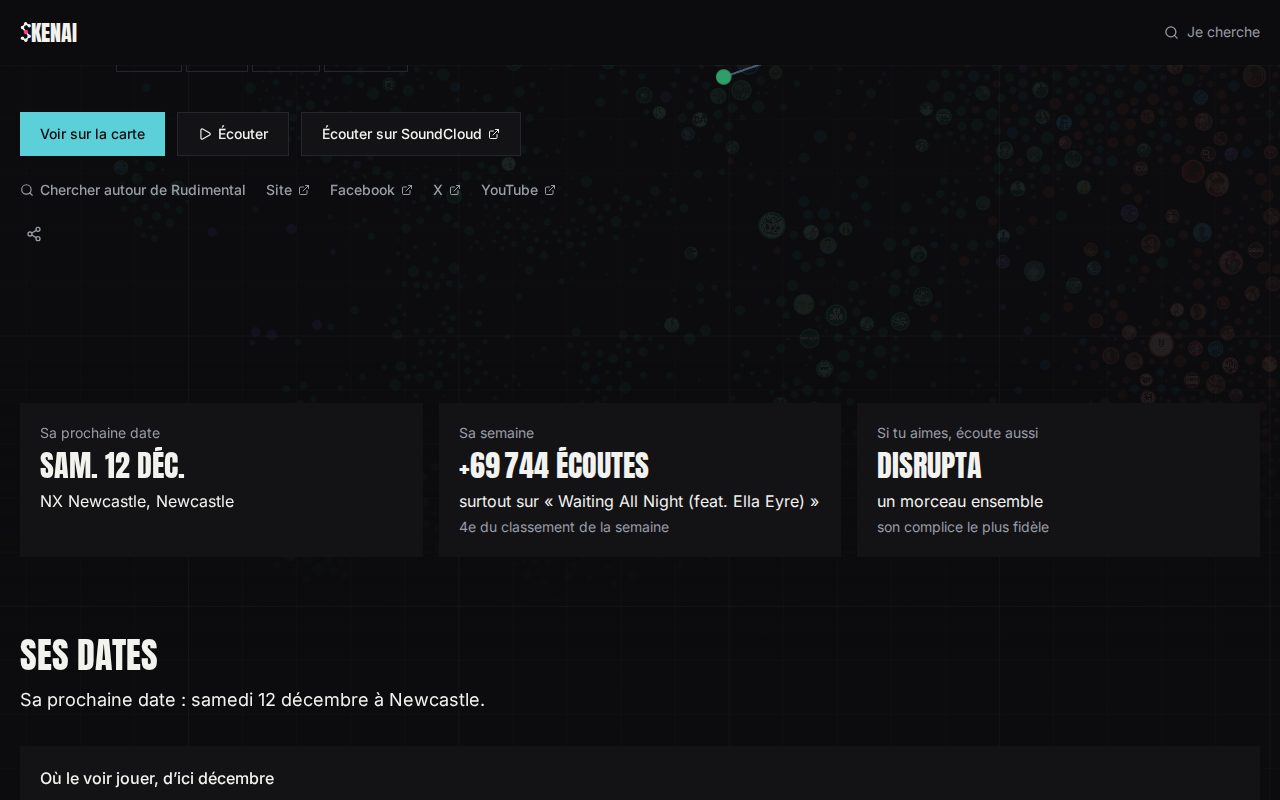Click the "Voir sur la carte" button

pos(92,134)
